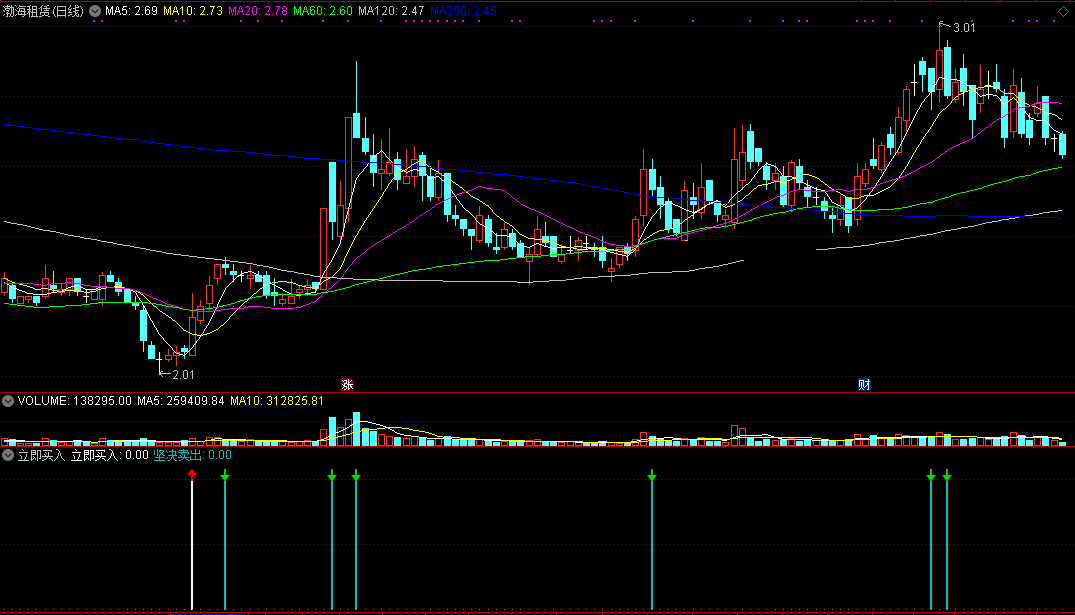This screenshot has width=1075, height=615.
Task: Click the red 涨 marker below the chart
Action: [x=348, y=385]
